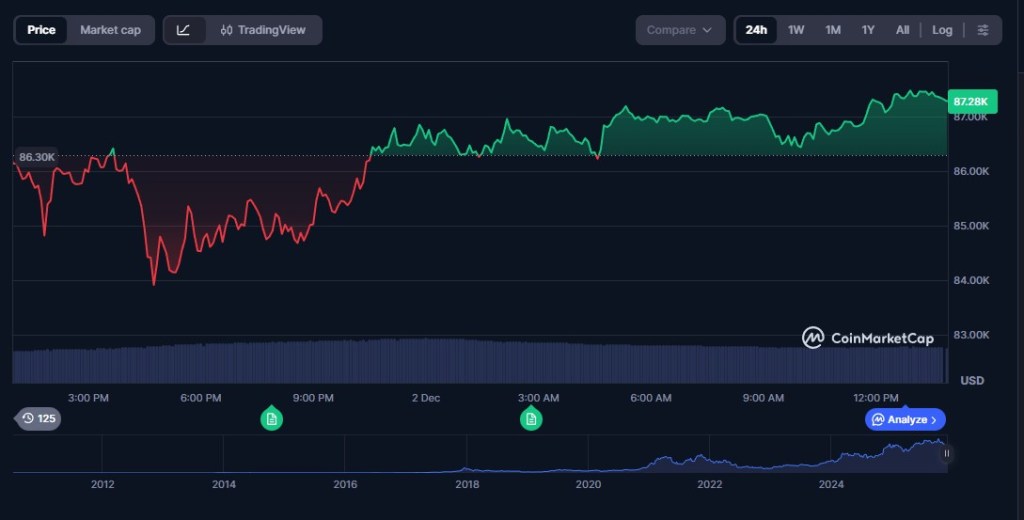The image size is (1024, 520).
Task: Open the 125 history clock badge
Action: point(38,418)
